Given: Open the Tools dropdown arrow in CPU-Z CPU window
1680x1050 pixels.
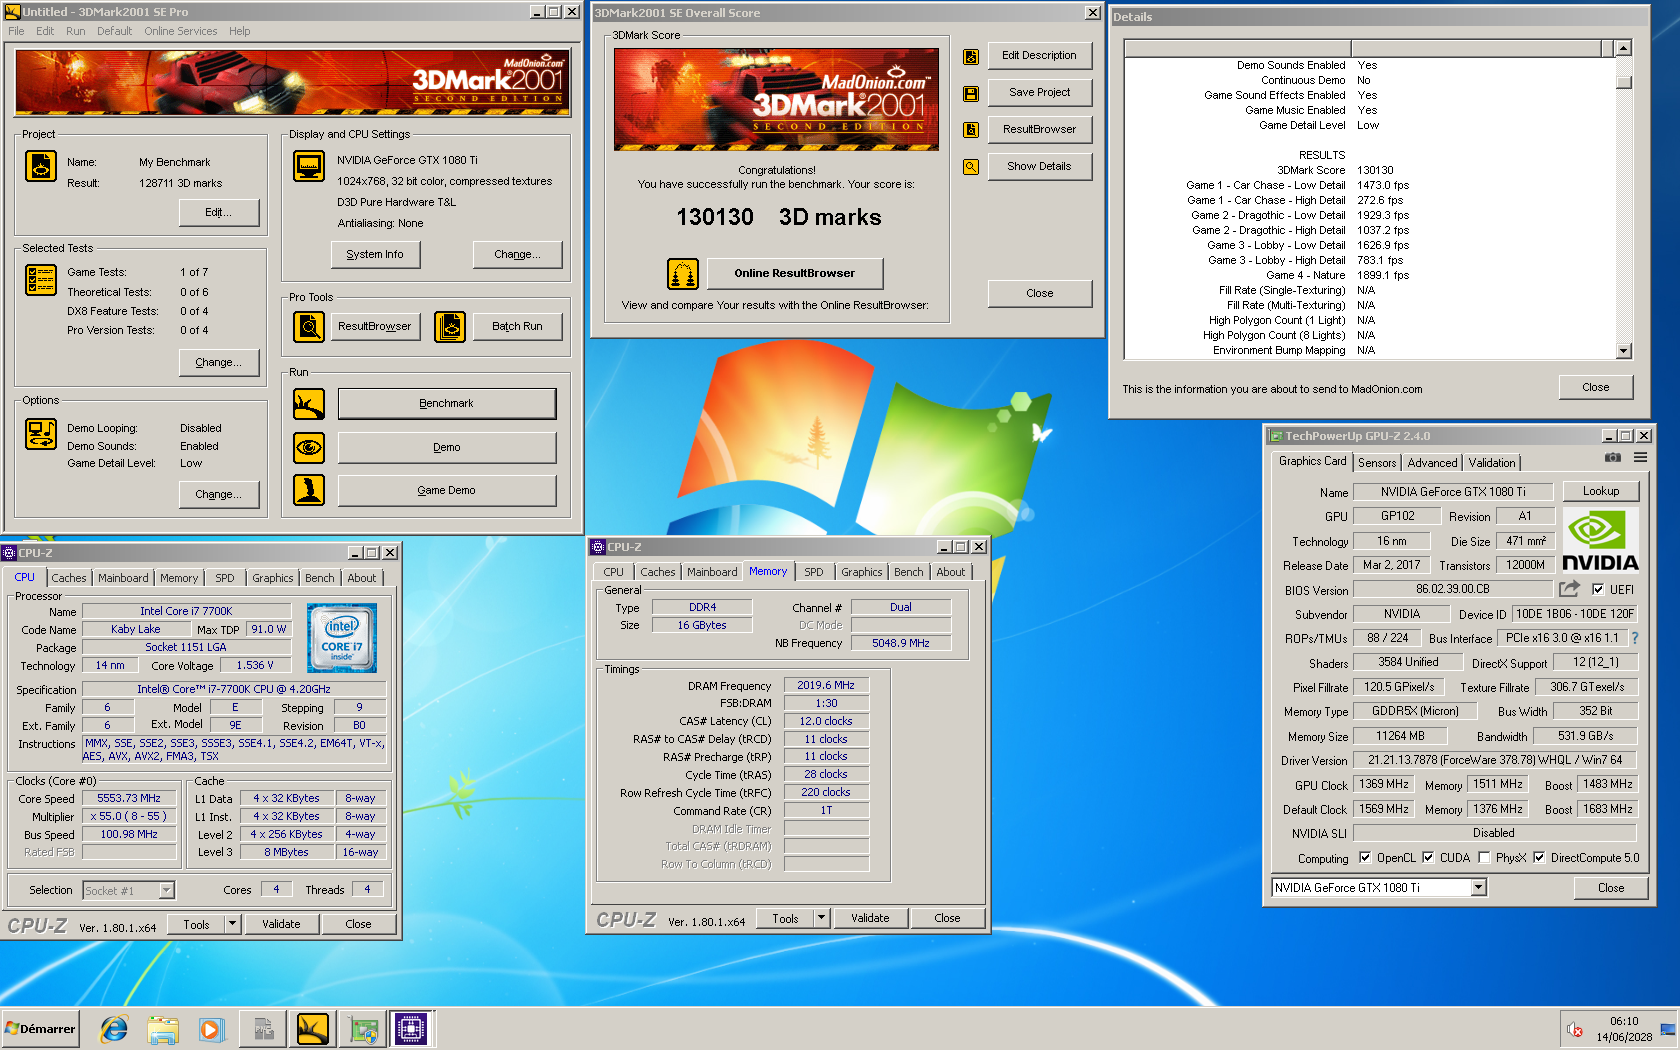Looking at the screenshot, I should [x=232, y=924].
